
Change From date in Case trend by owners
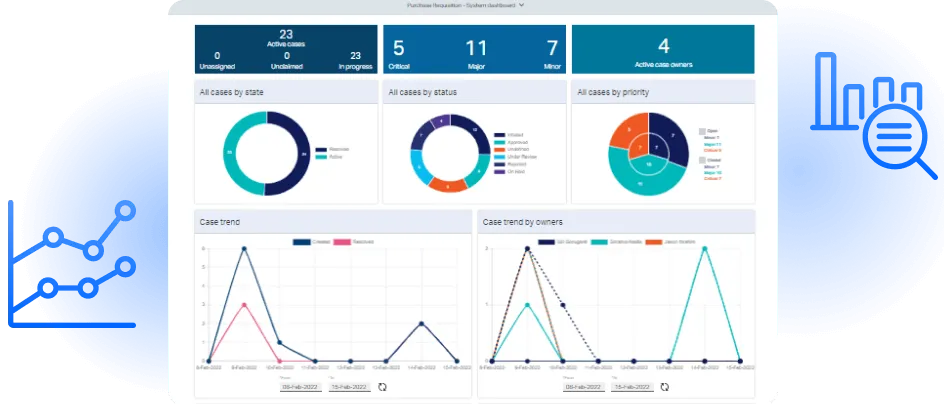tap(583, 387)
